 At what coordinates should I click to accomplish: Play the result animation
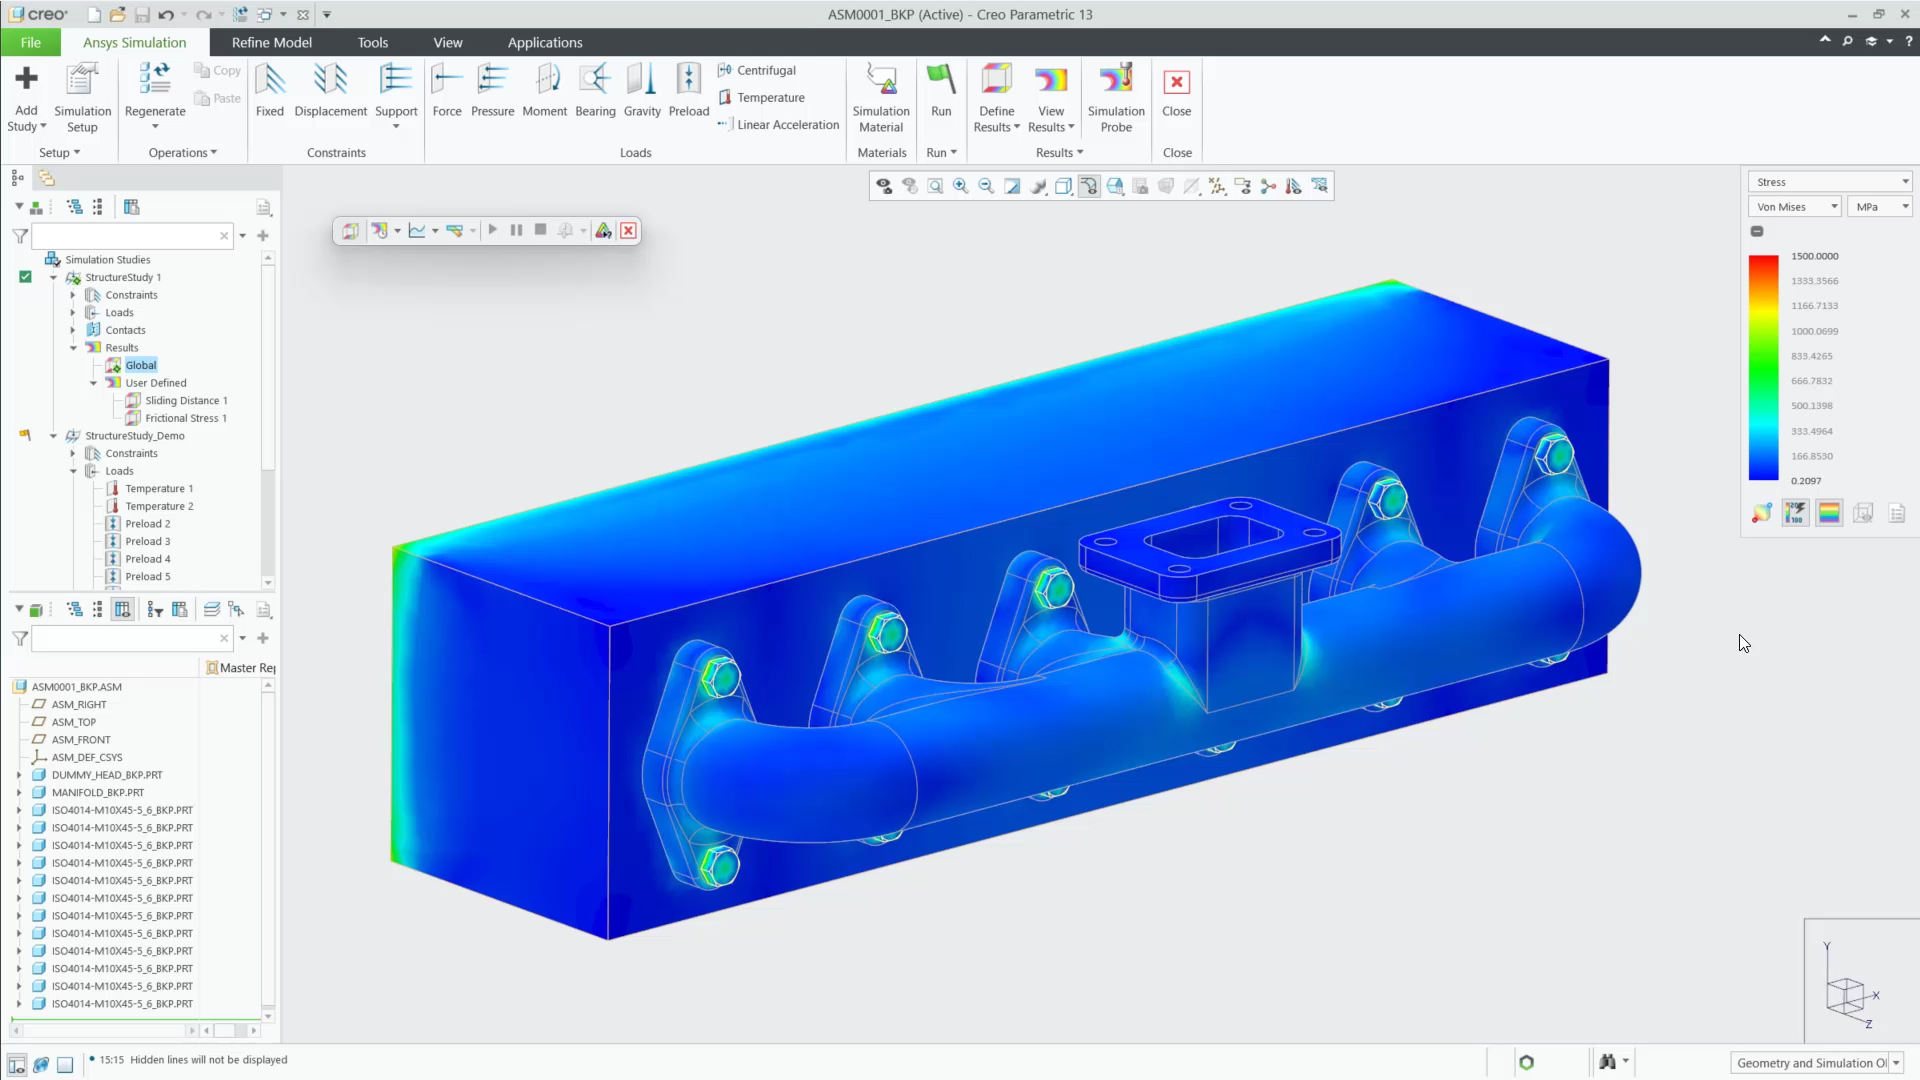[x=492, y=230]
